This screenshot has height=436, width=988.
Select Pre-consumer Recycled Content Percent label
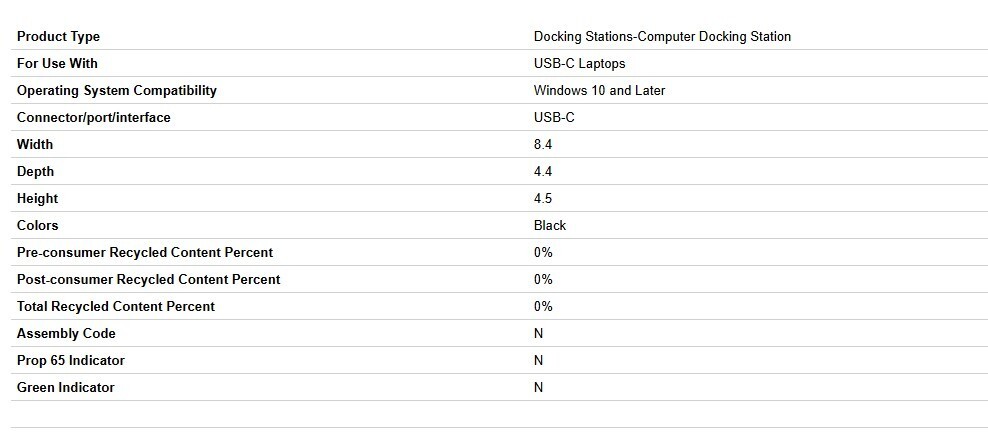(144, 253)
